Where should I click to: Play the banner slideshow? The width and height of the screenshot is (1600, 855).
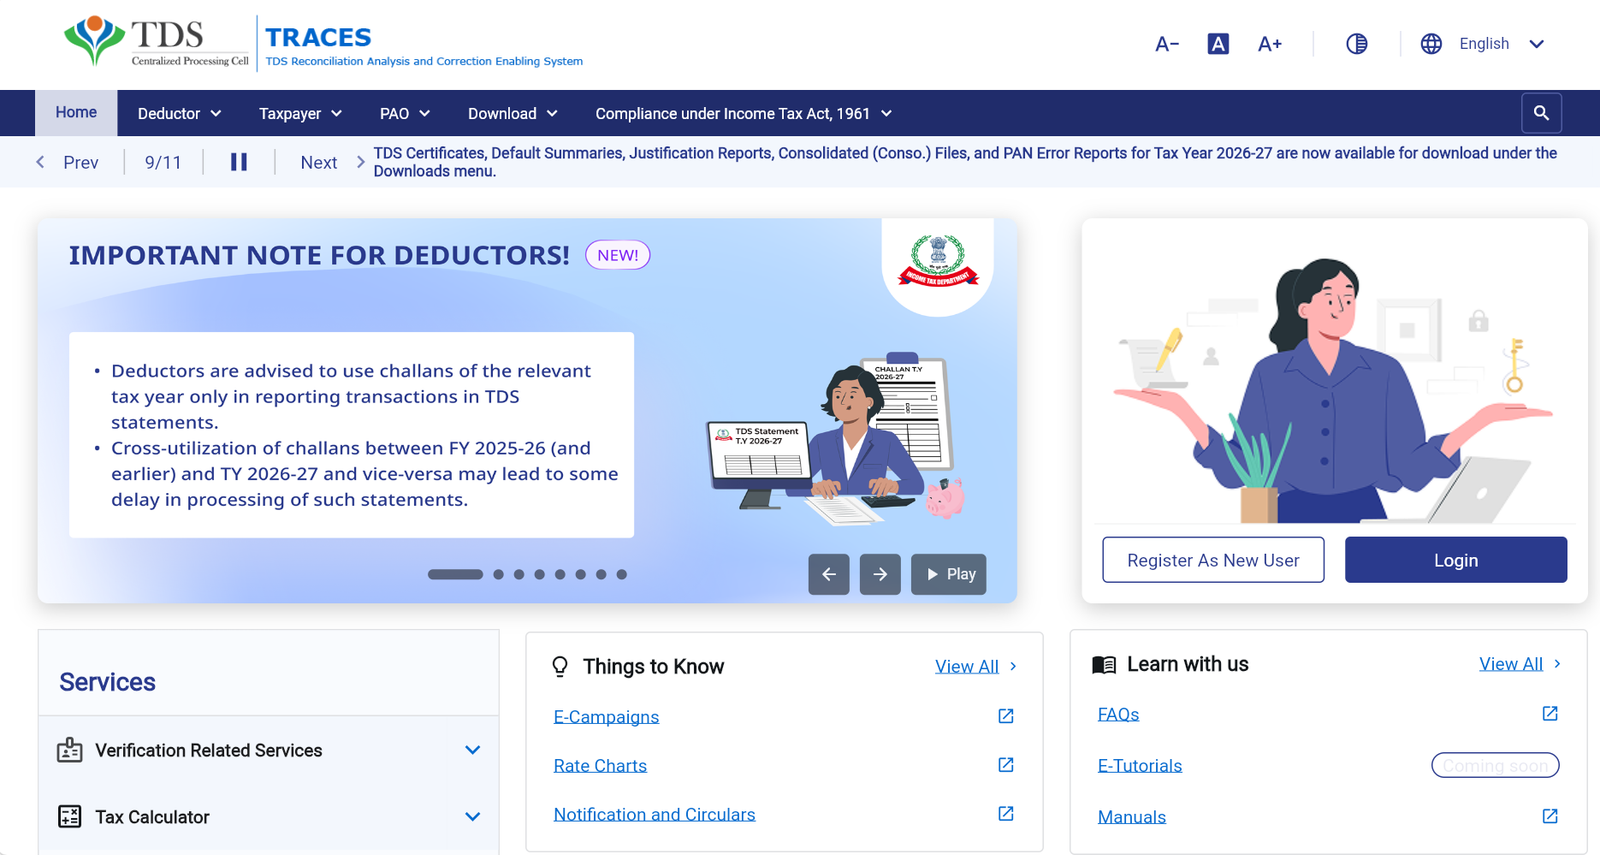click(949, 574)
